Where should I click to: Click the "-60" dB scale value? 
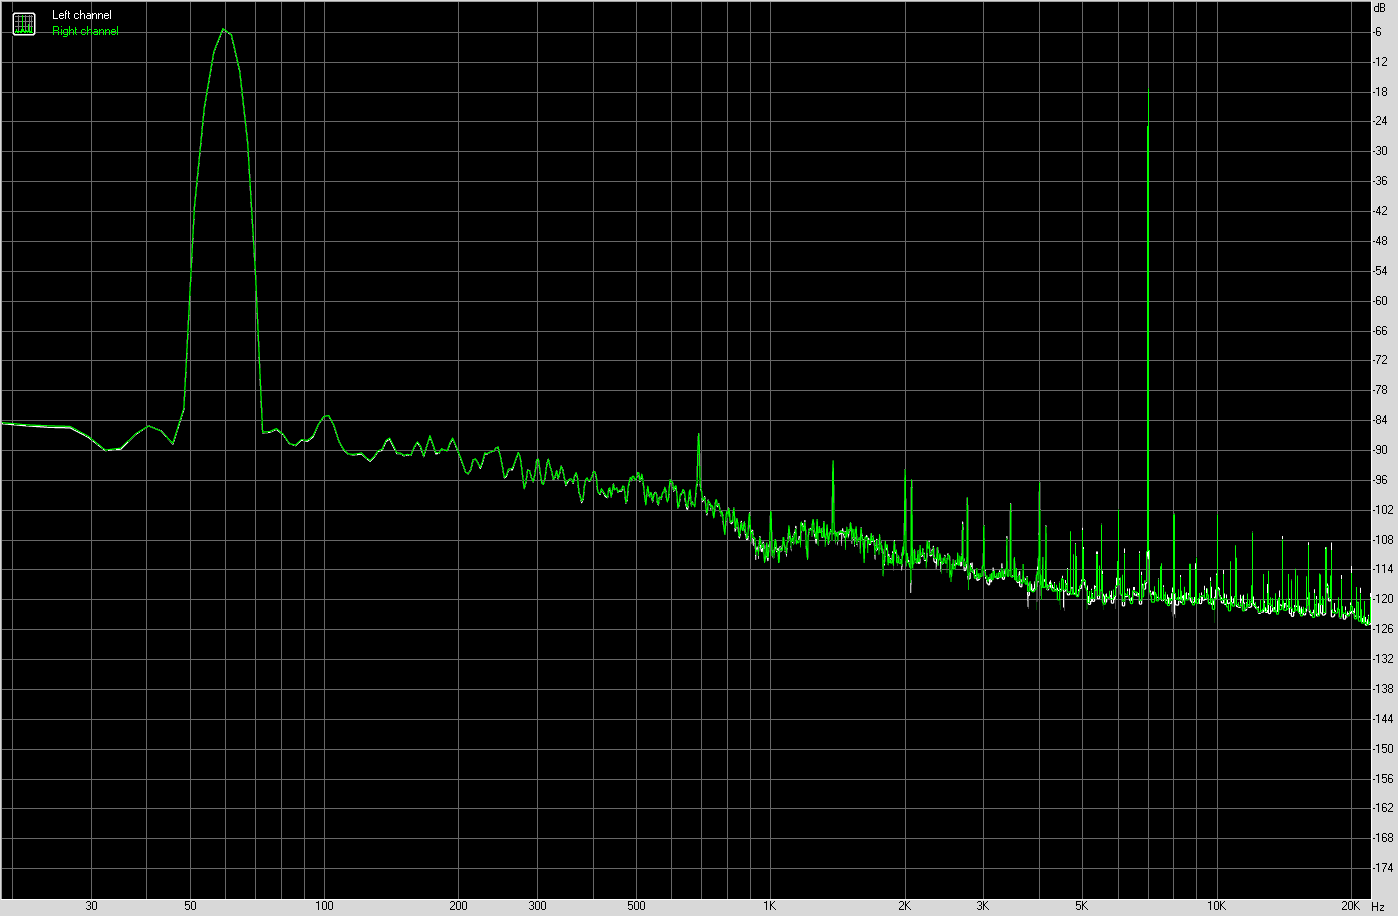1381,301
